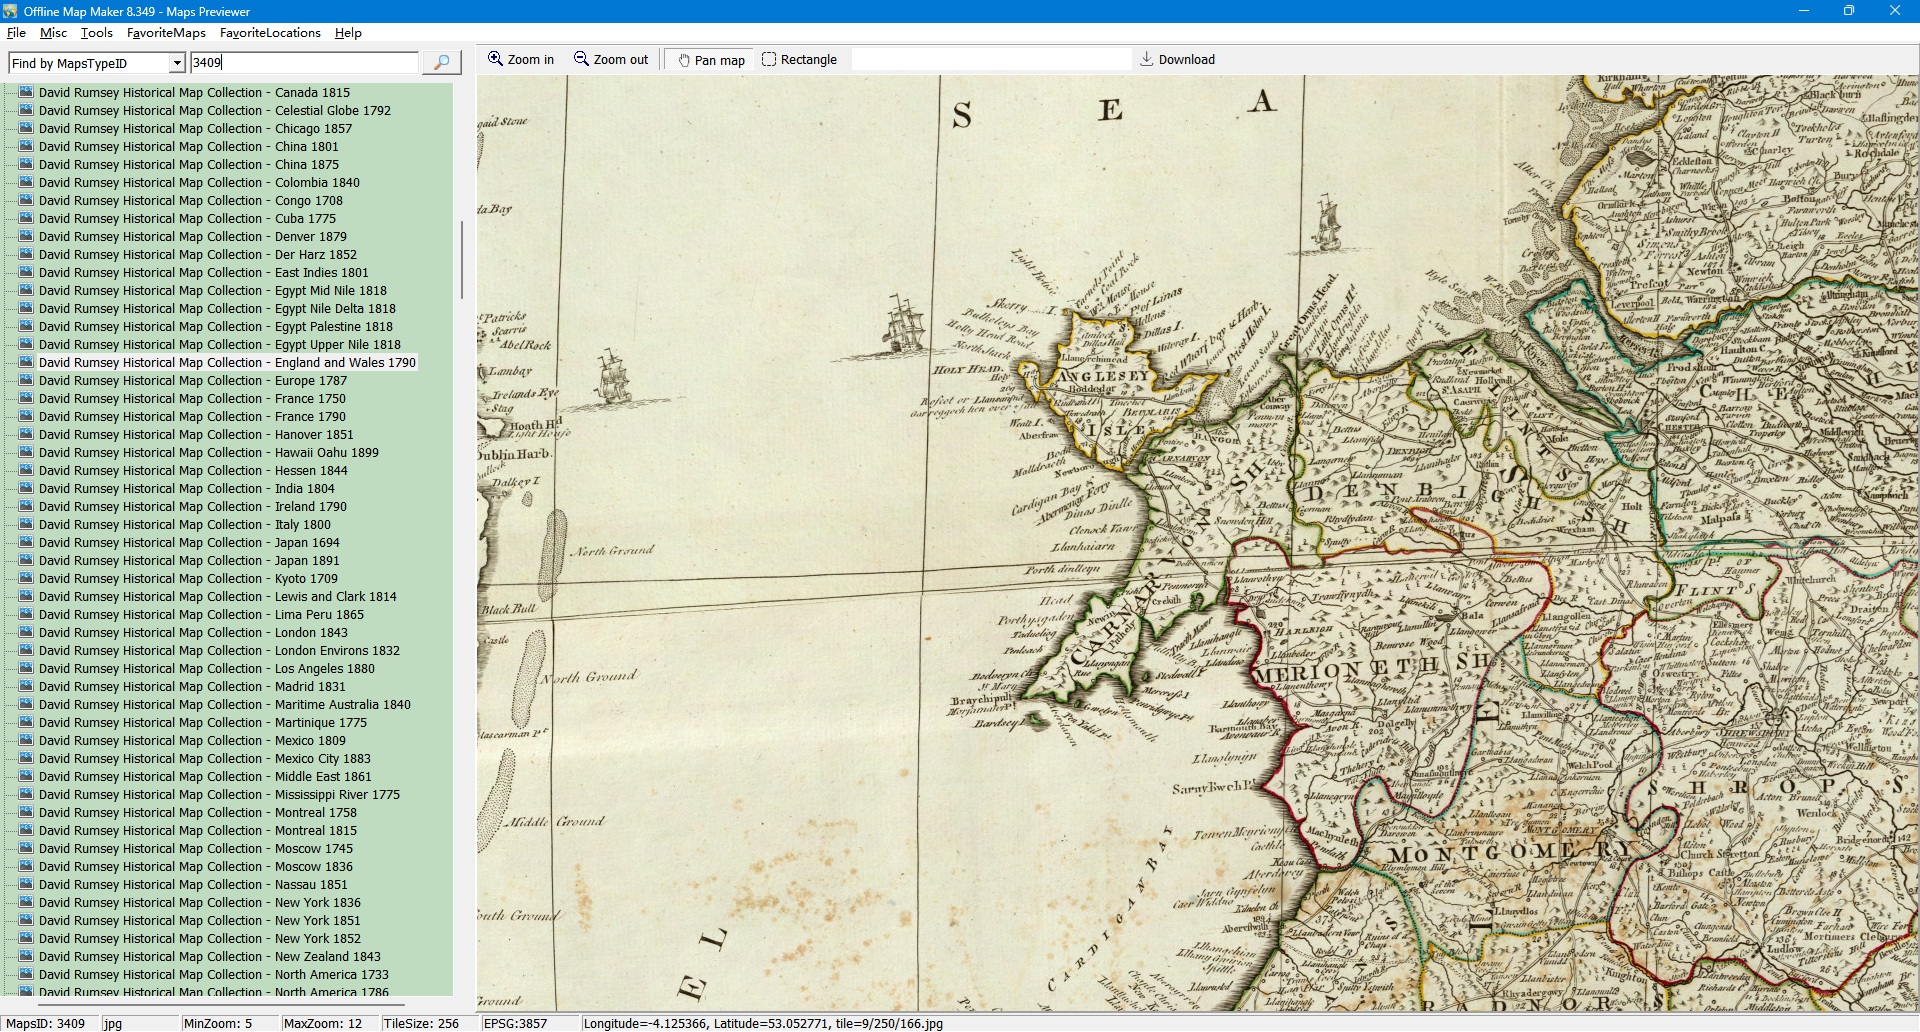Select the London 1843 map entry
1920x1032 pixels.
[193, 633]
